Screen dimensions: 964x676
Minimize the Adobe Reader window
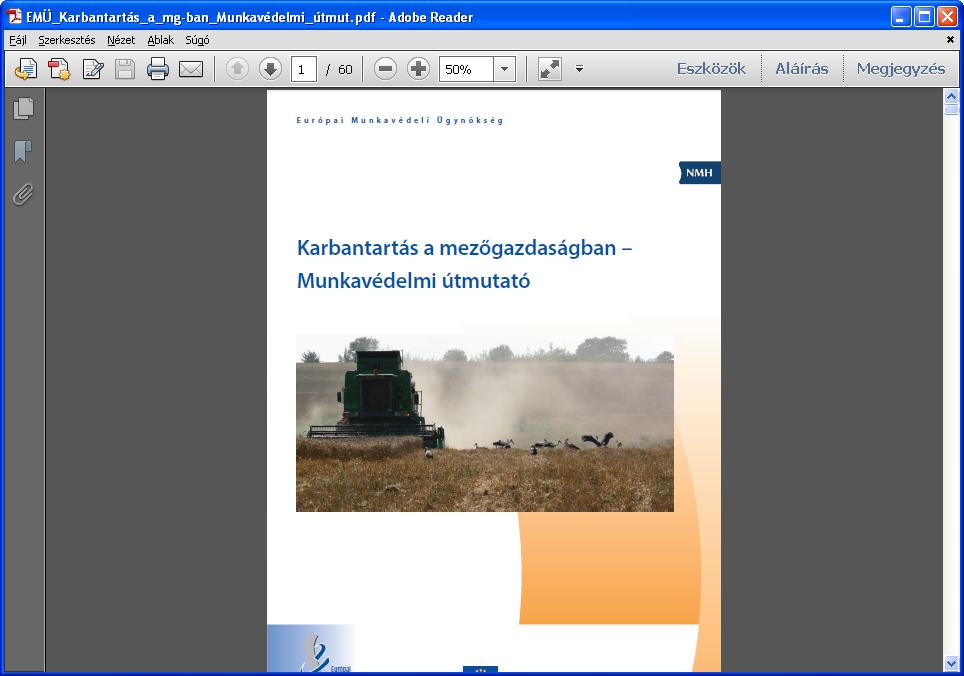(x=901, y=17)
